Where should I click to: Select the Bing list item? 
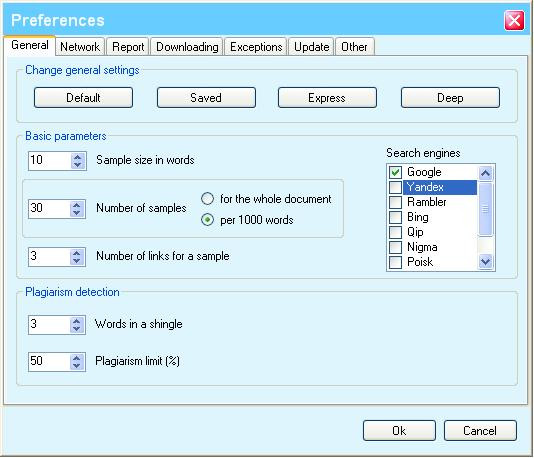click(418, 217)
